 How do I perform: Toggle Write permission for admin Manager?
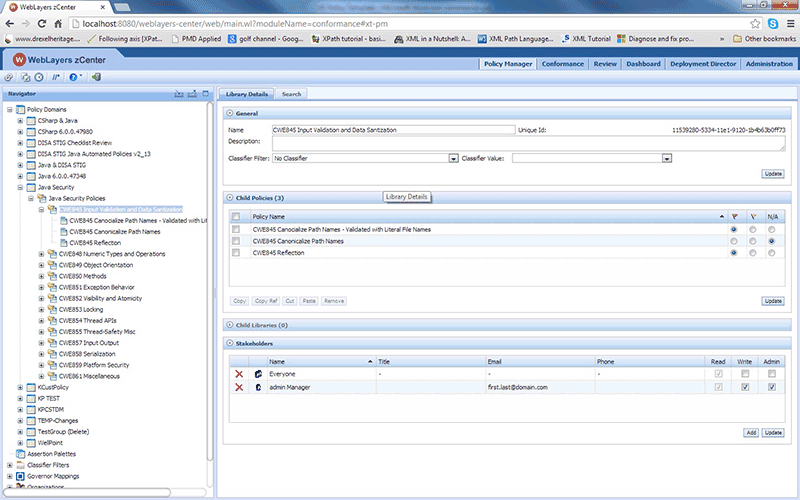[x=745, y=387]
